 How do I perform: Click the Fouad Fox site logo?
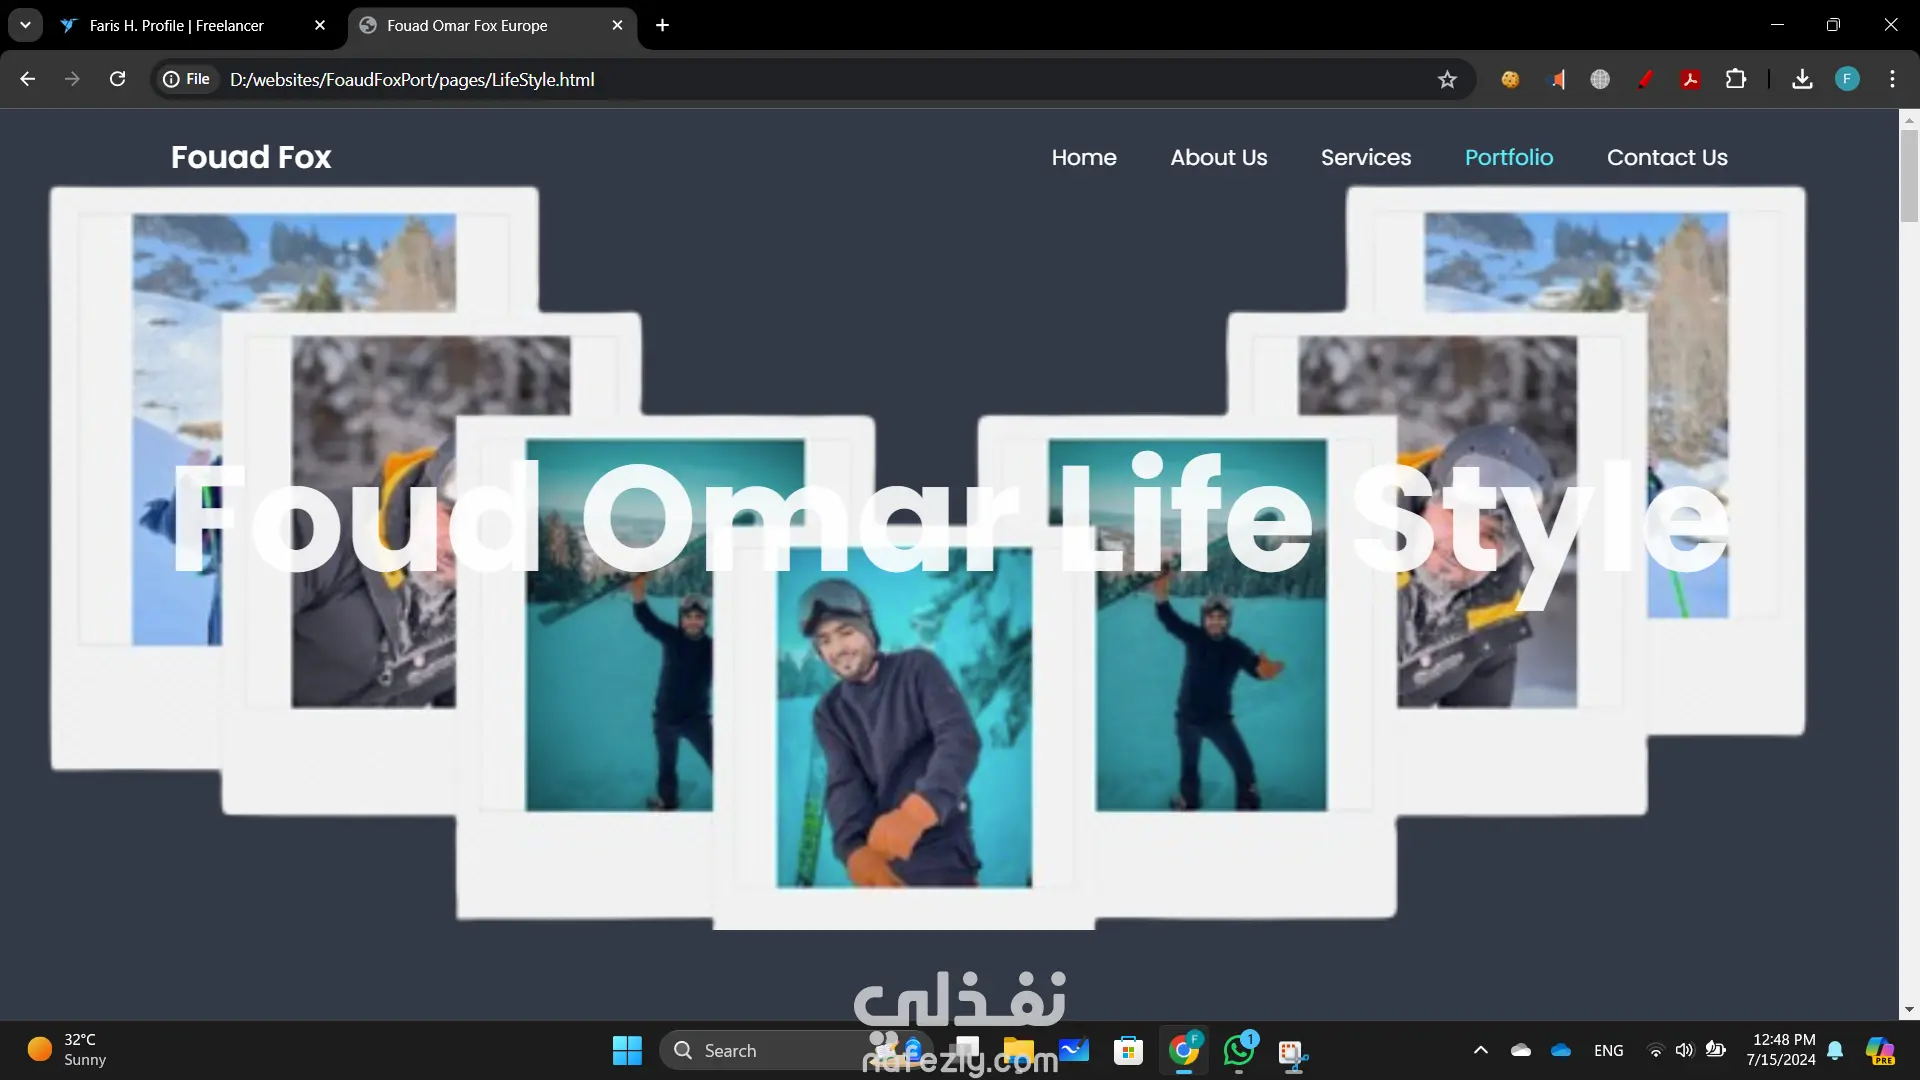(251, 157)
